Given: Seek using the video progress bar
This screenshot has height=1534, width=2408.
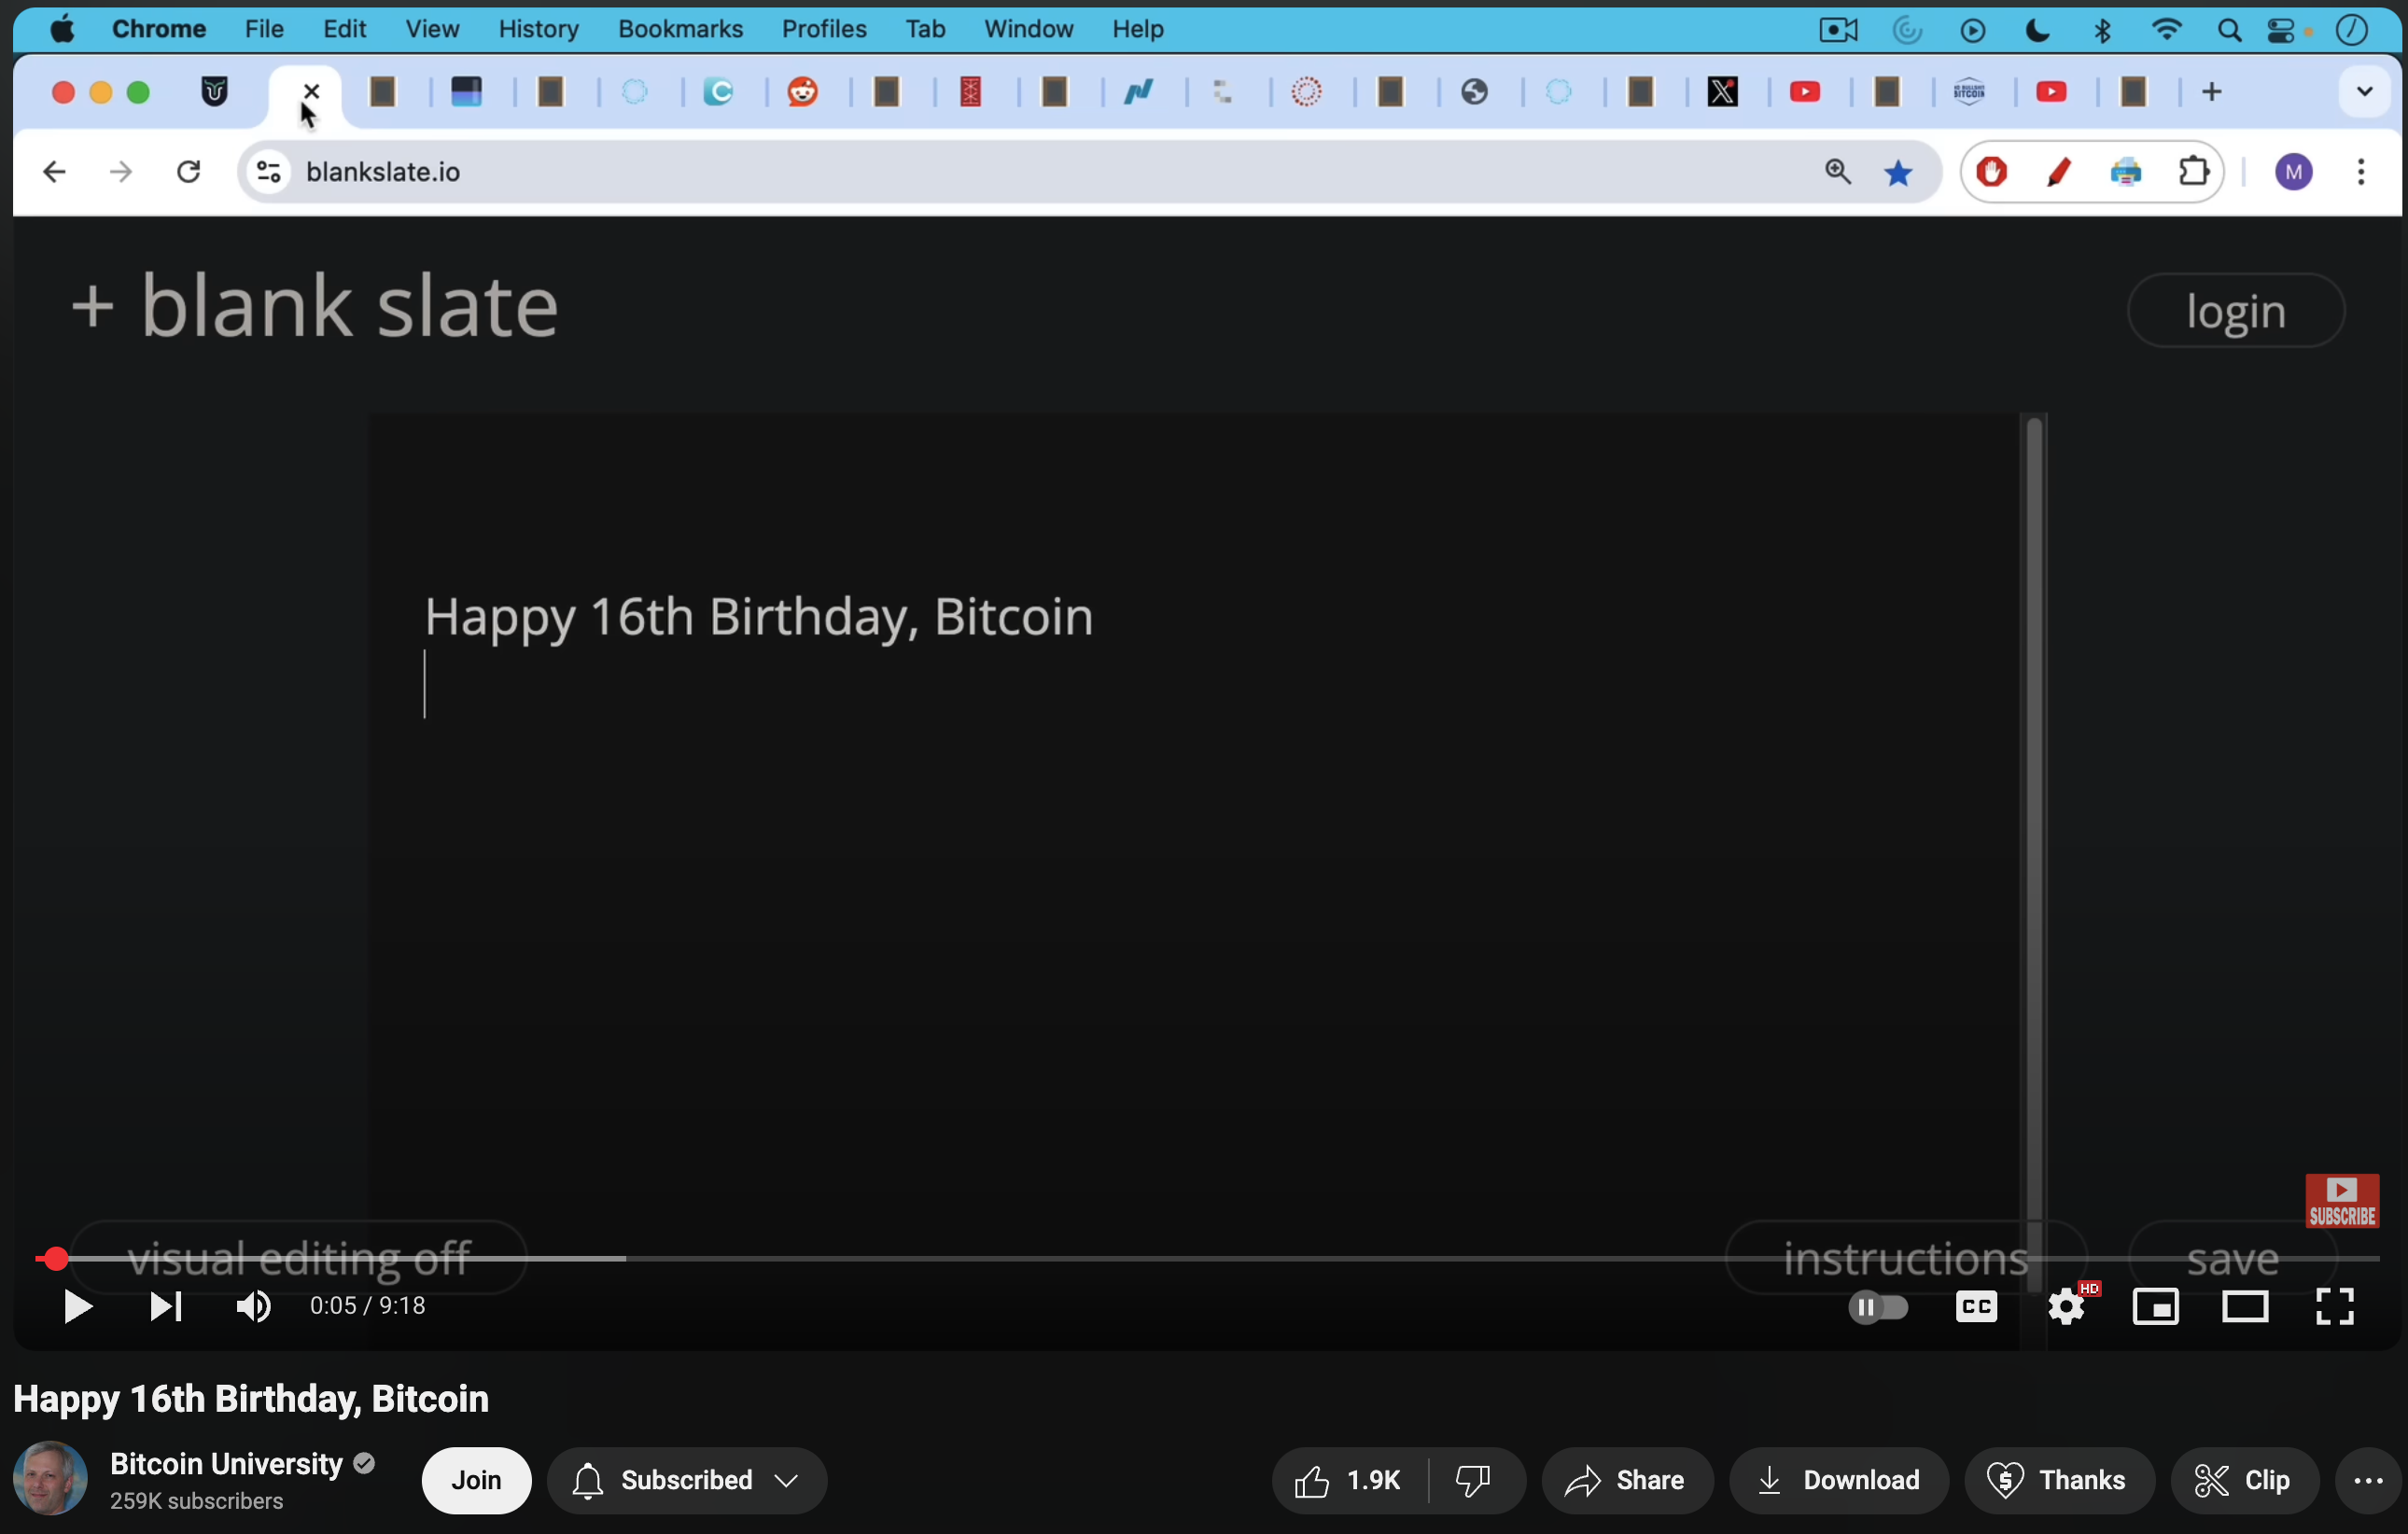Looking at the screenshot, I should (x=1200, y=1258).
